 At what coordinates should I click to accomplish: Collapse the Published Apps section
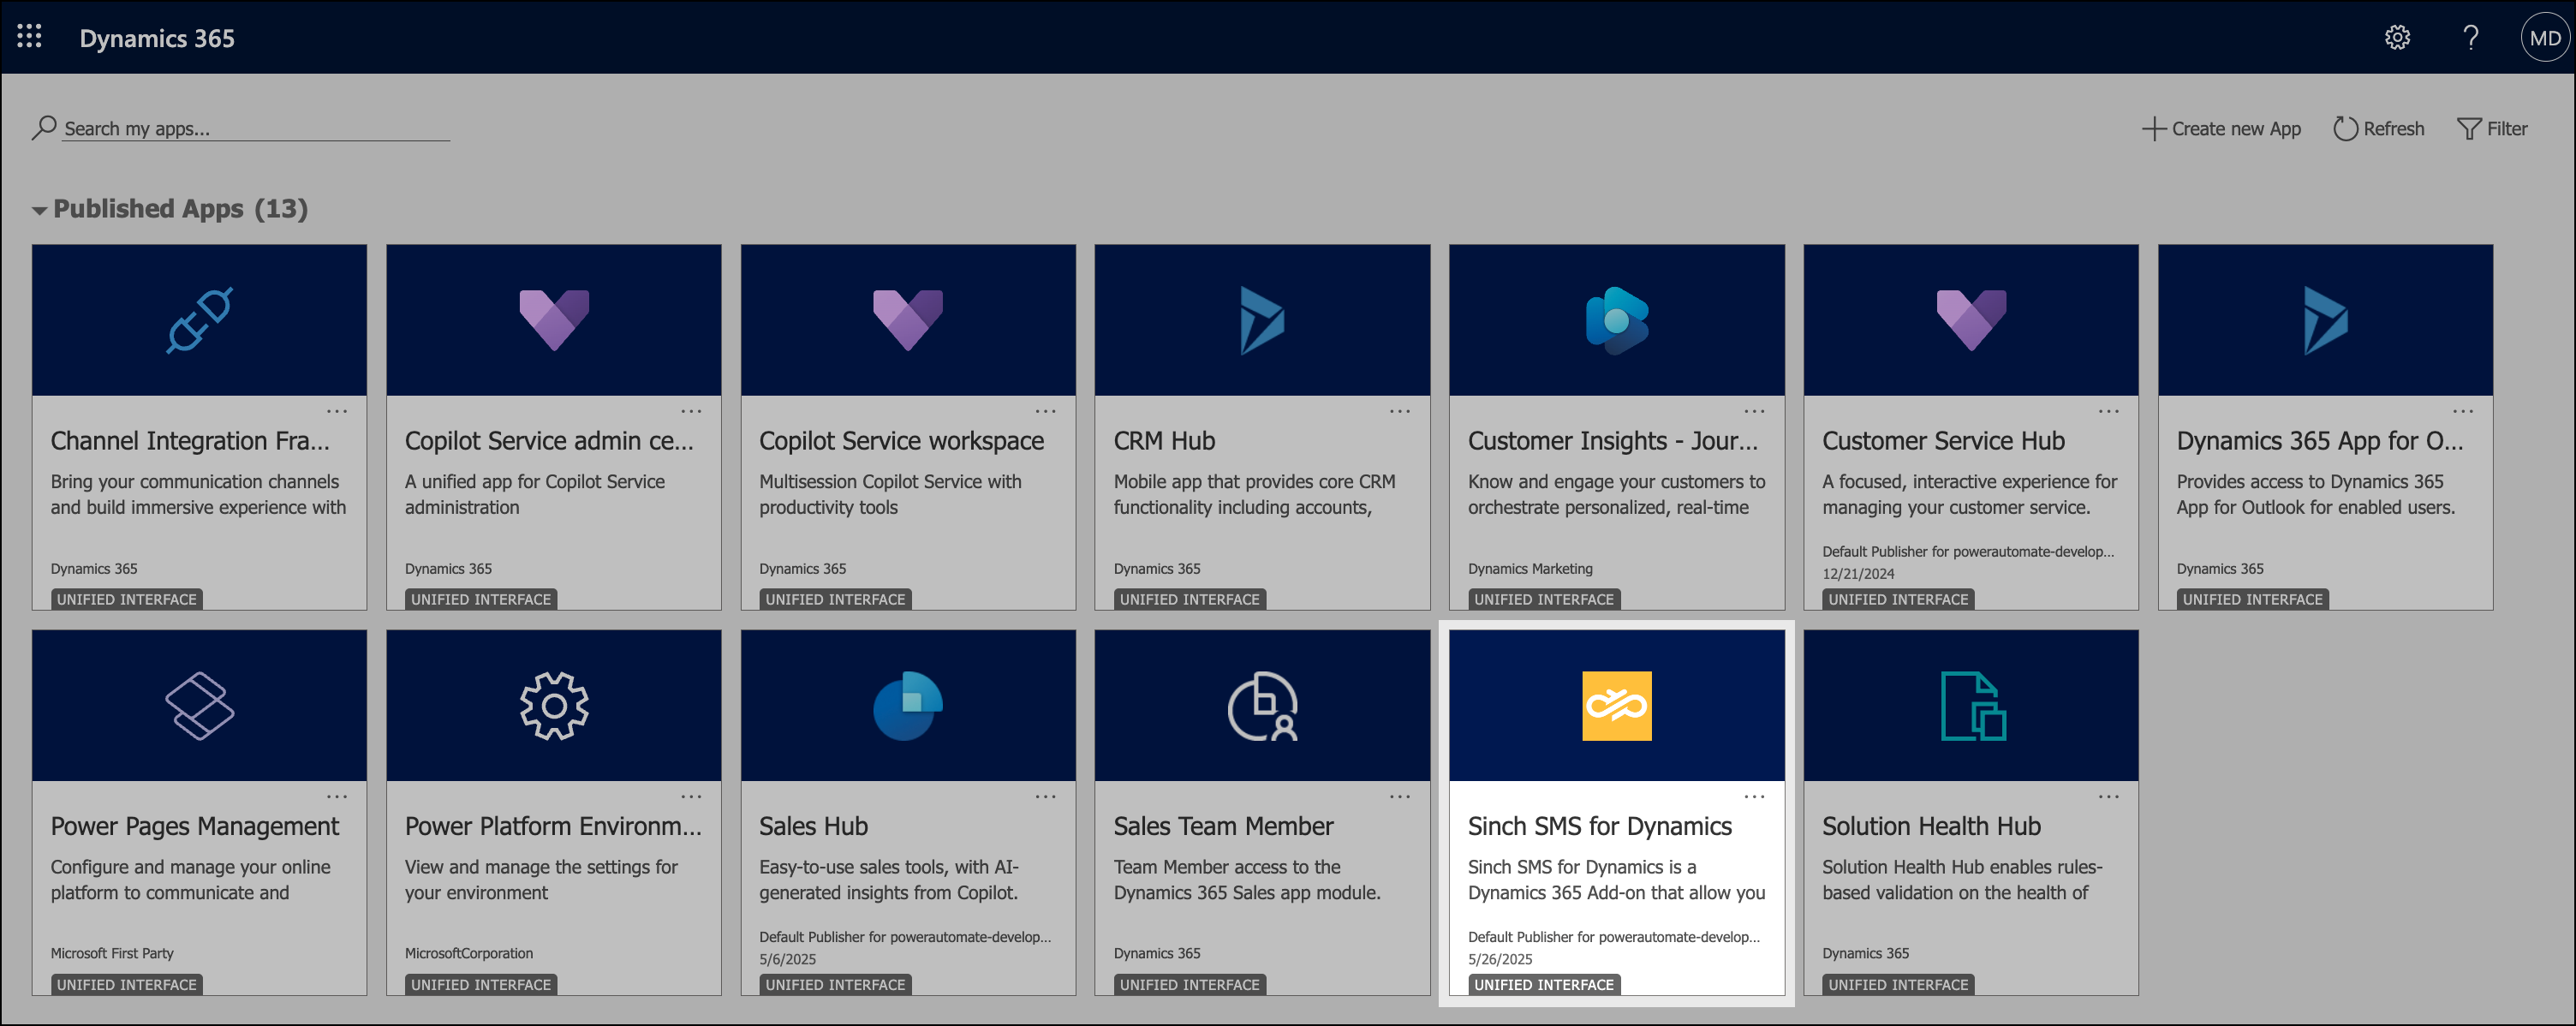(39, 210)
